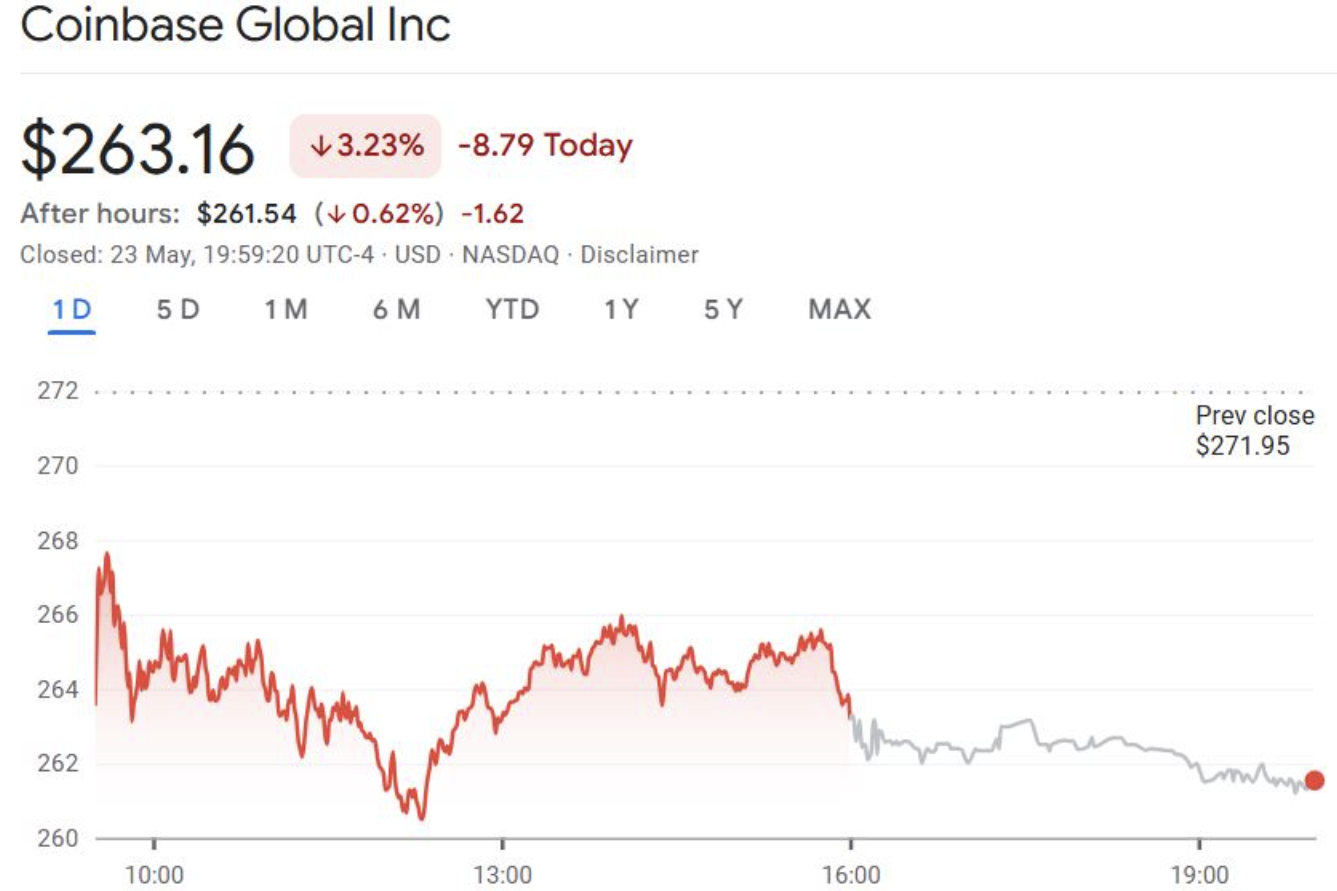
Task: Click the chart at 16:00 market close
Action: 850,715
